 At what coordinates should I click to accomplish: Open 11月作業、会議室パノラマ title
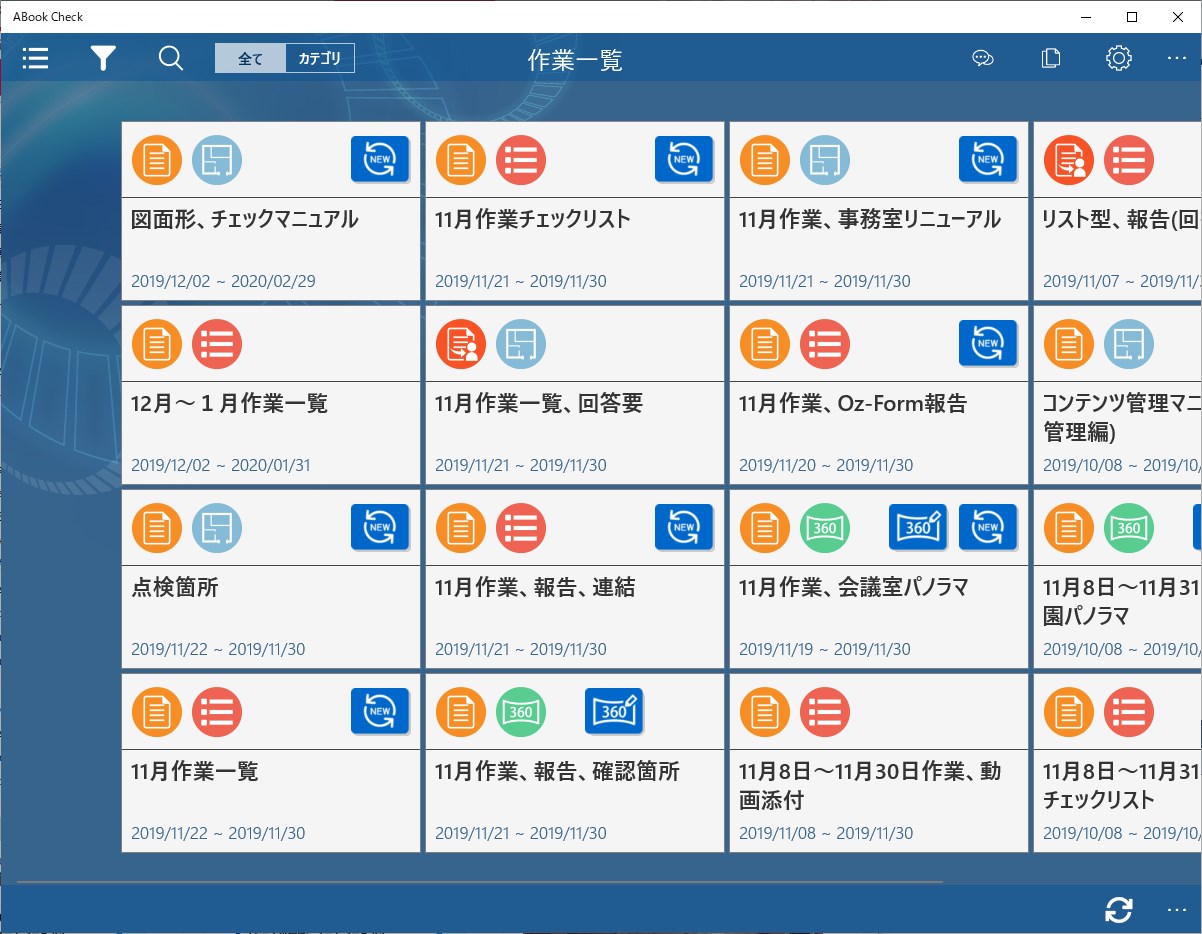854,588
